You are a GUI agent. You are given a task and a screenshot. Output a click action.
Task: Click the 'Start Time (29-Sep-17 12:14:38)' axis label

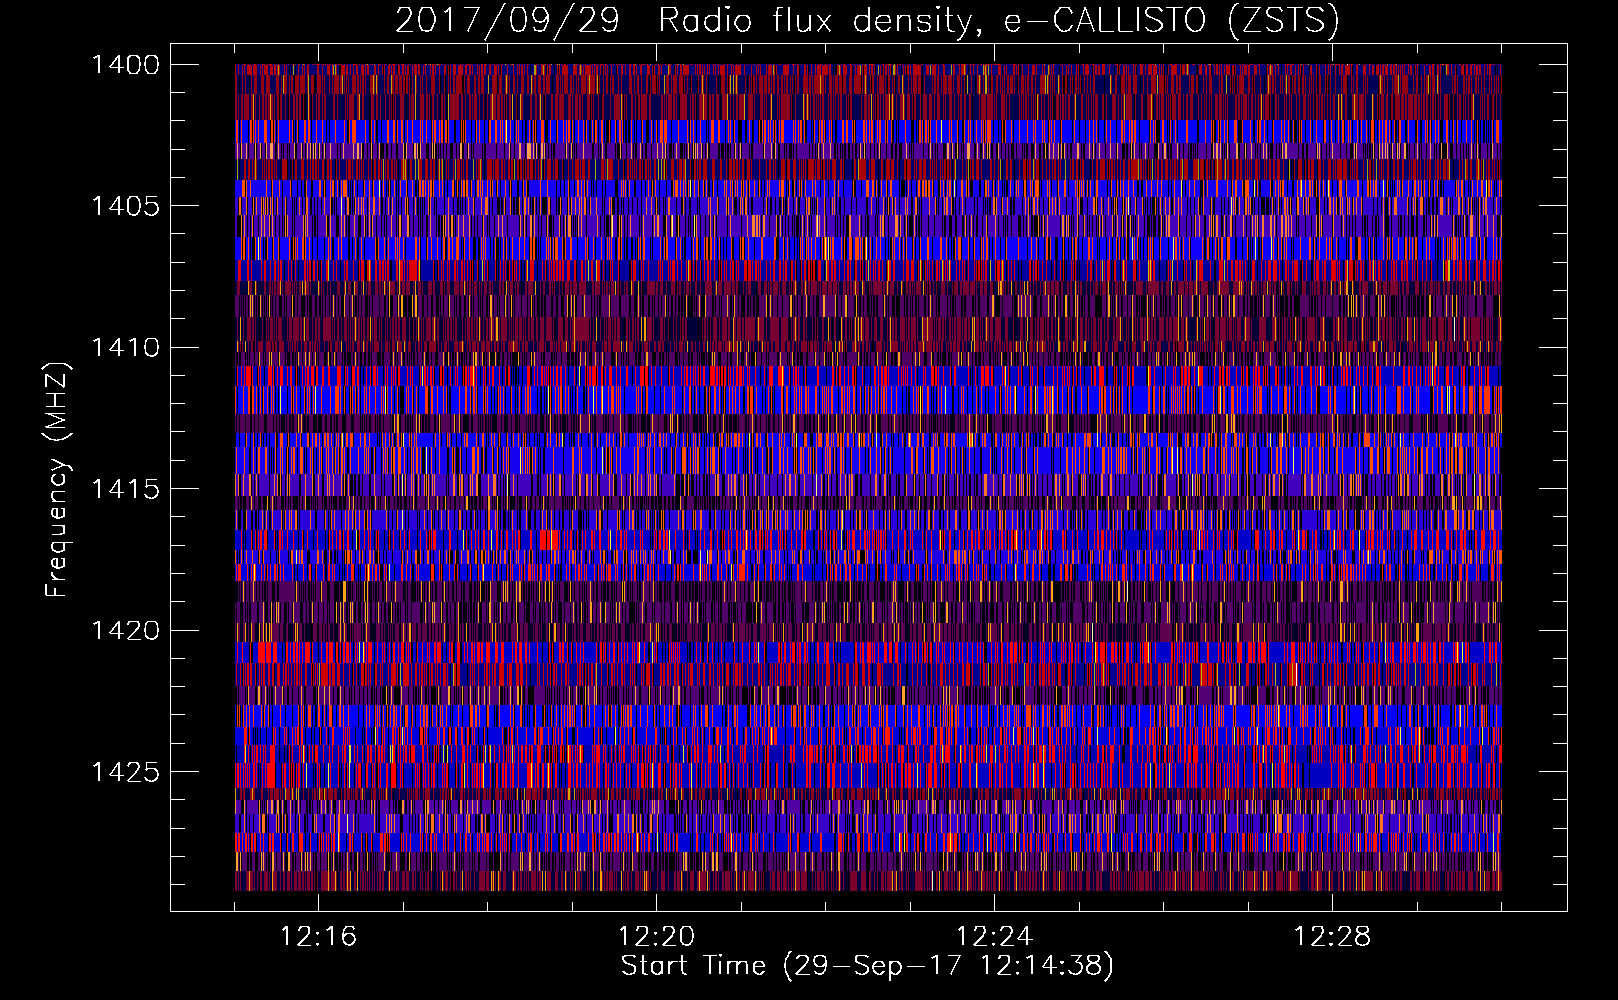point(867,966)
